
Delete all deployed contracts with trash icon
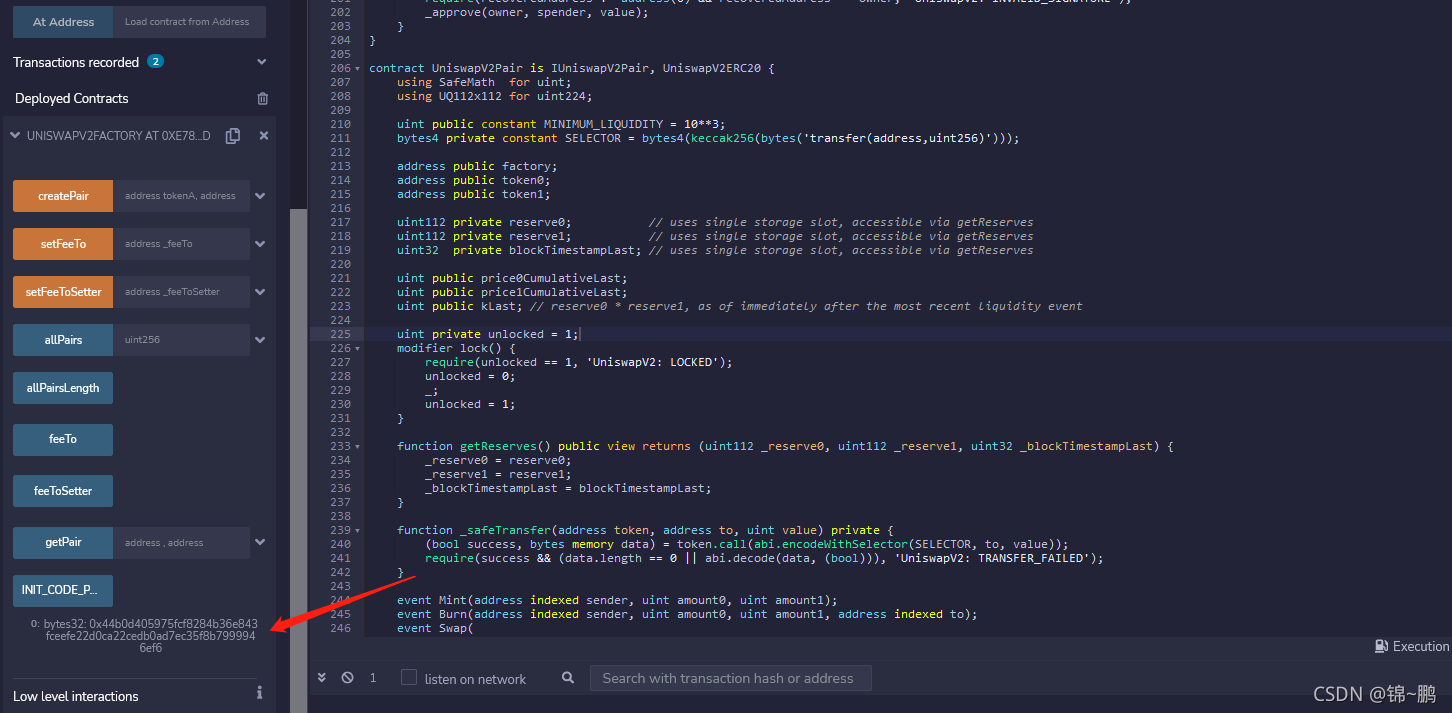(263, 98)
